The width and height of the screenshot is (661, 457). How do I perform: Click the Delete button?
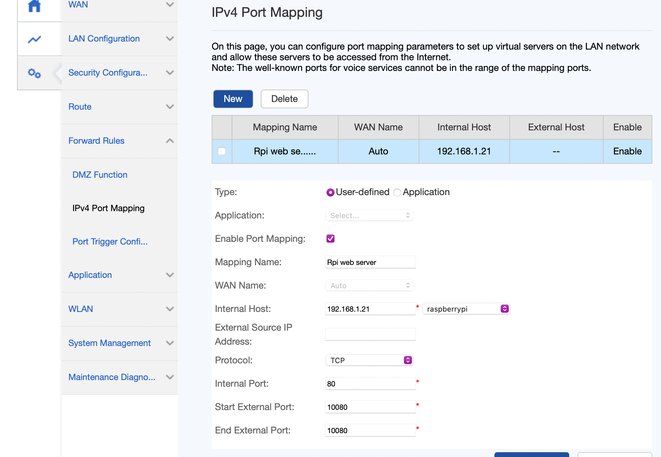tap(284, 99)
